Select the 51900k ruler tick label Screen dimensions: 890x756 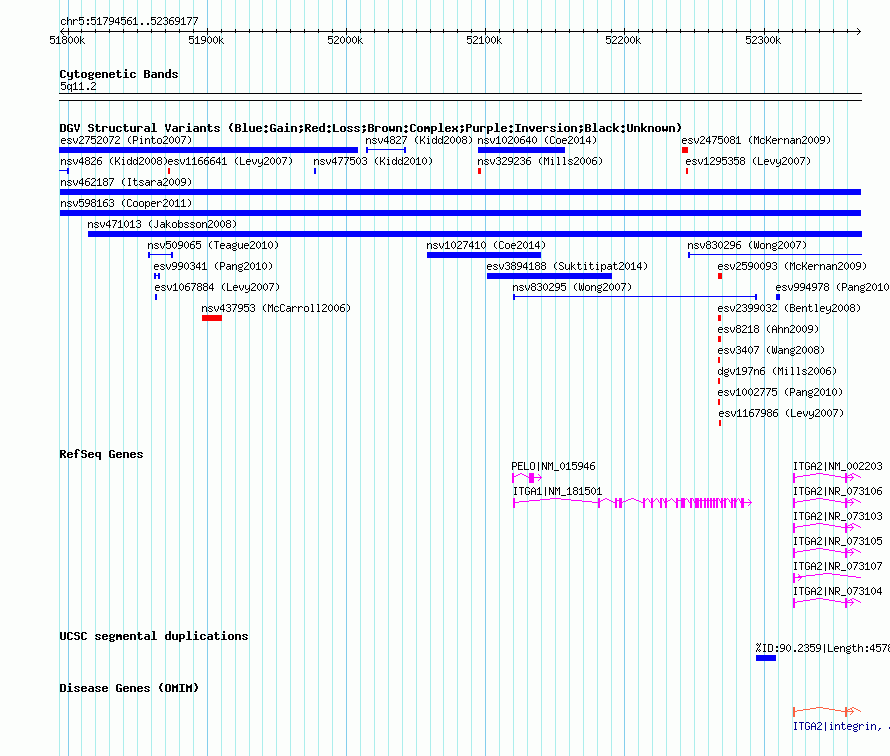[x=206, y=40]
